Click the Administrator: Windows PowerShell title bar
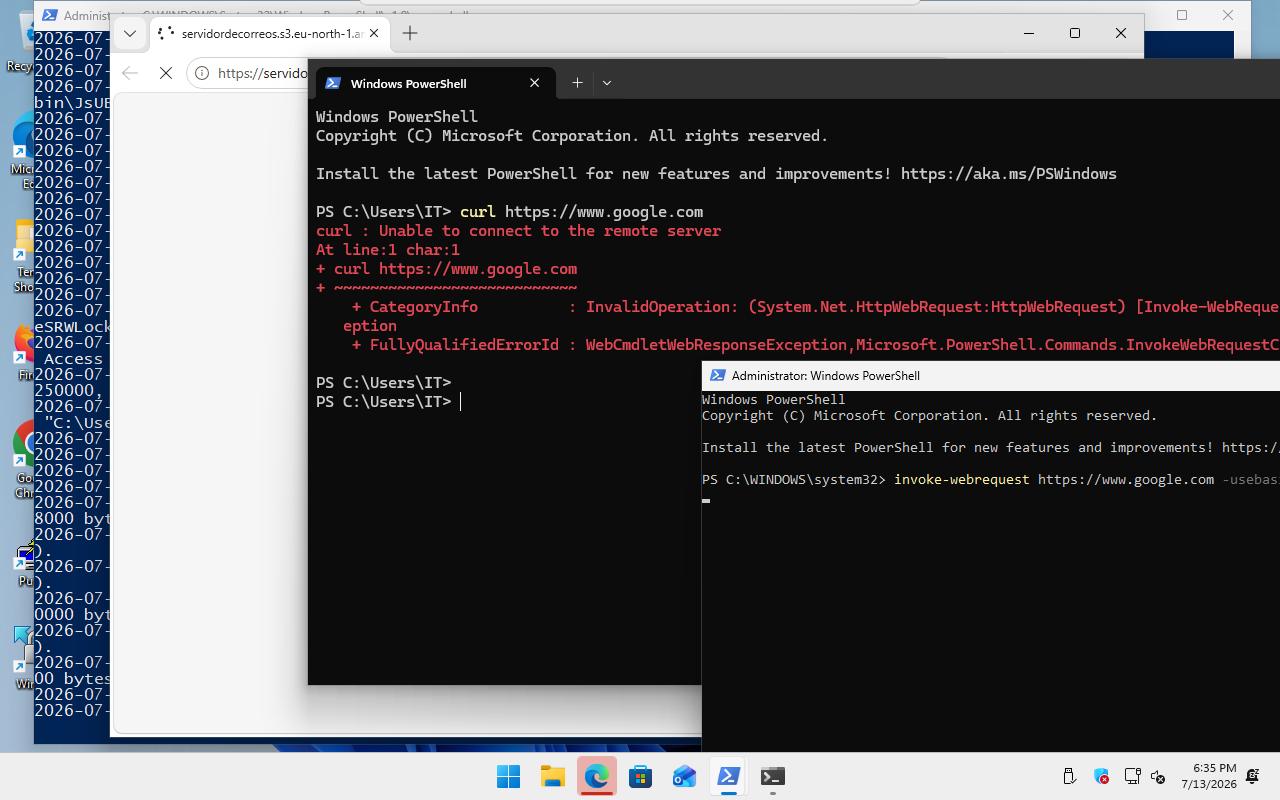 click(x=990, y=375)
